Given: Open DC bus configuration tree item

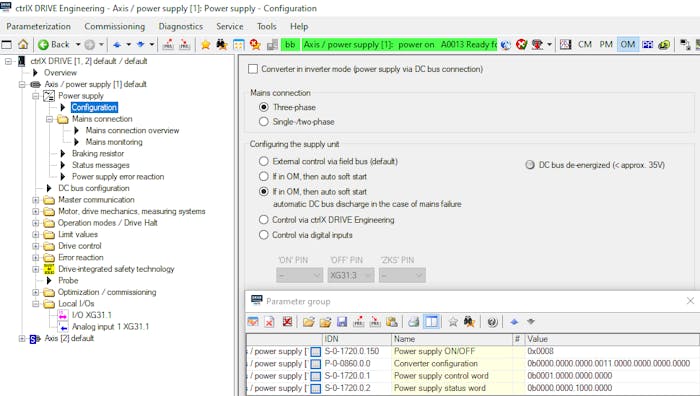Looking at the screenshot, I should (94, 188).
